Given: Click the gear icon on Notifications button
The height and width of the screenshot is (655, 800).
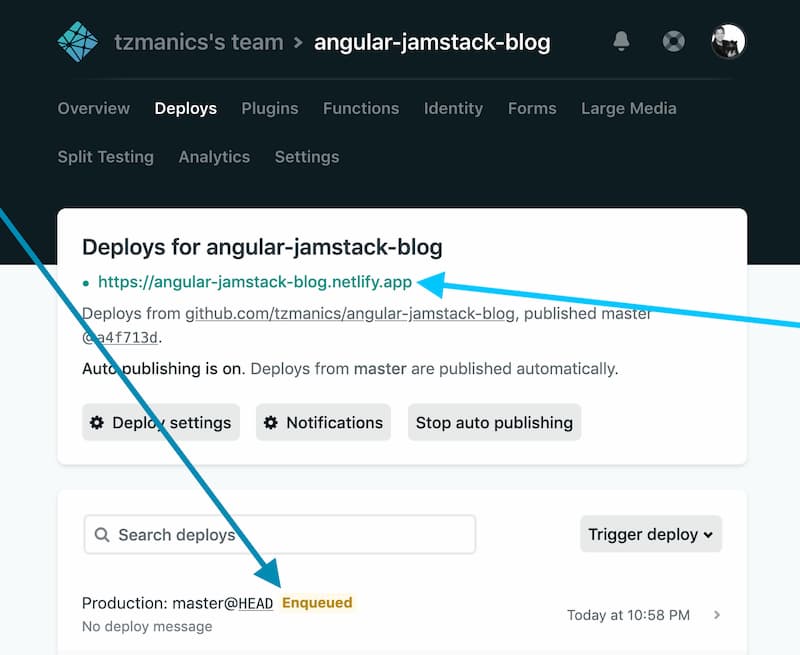Looking at the screenshot, I should [x=270, y=422].
